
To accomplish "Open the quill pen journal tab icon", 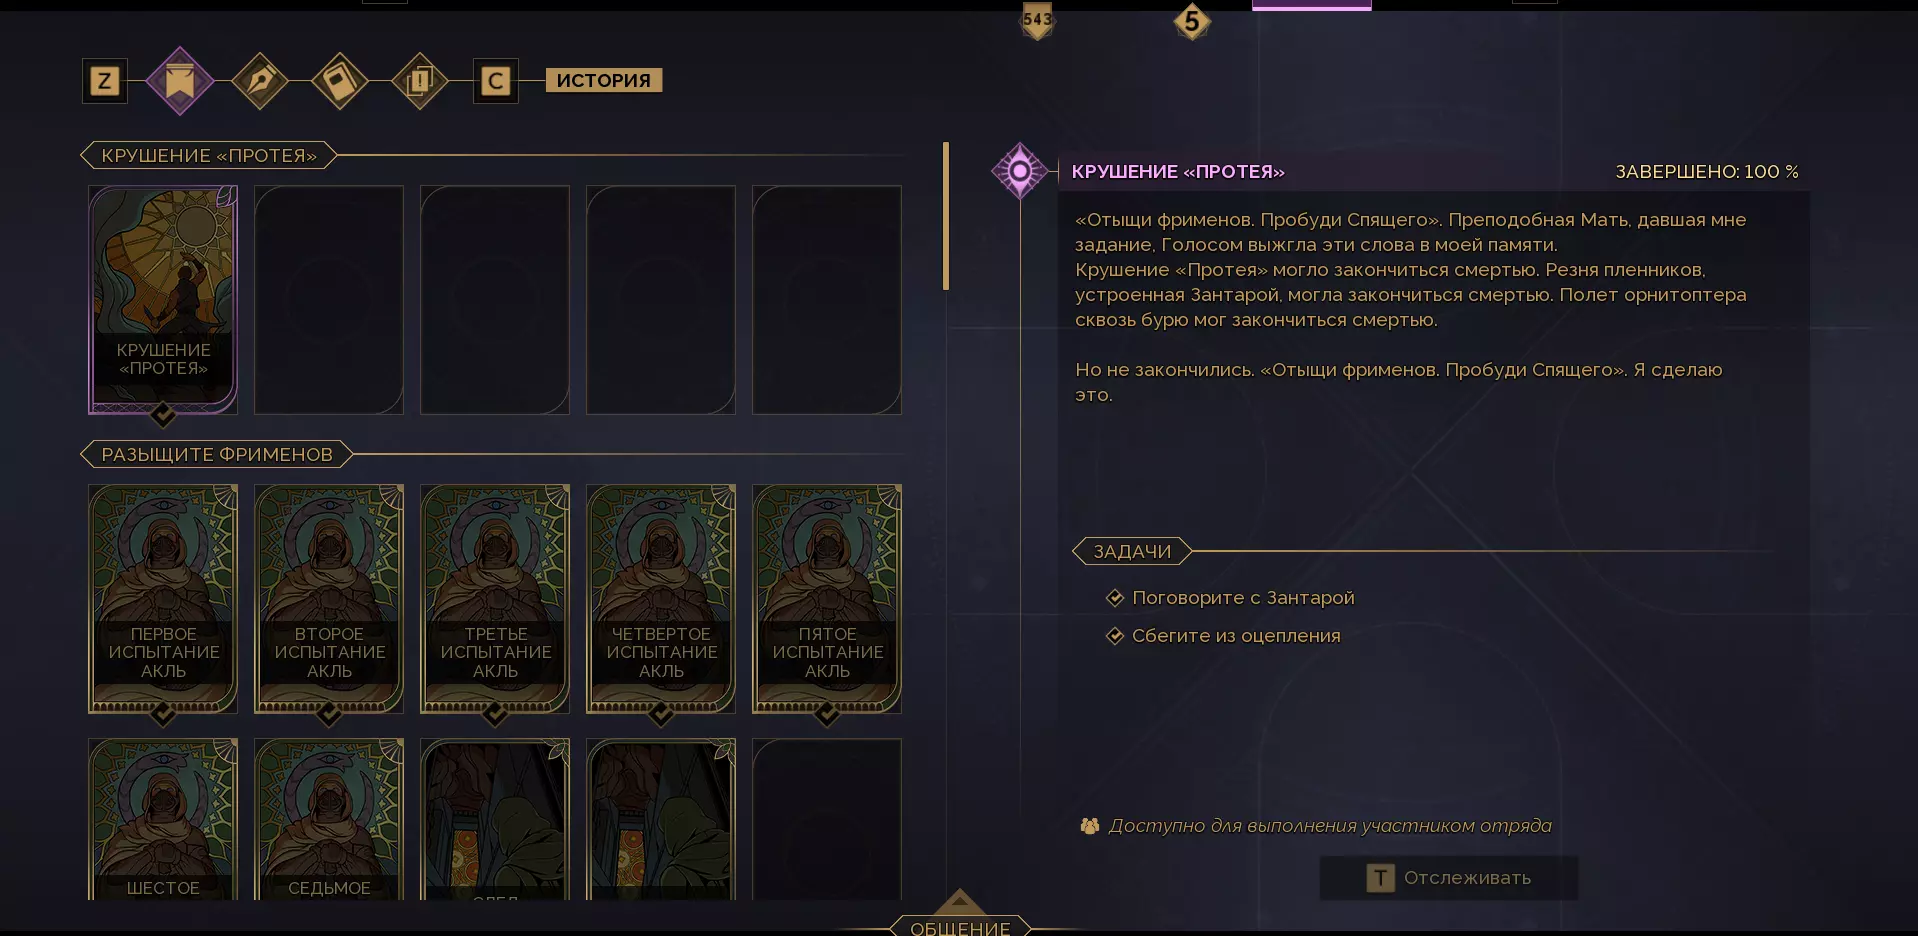I will [x=260, y=81].
